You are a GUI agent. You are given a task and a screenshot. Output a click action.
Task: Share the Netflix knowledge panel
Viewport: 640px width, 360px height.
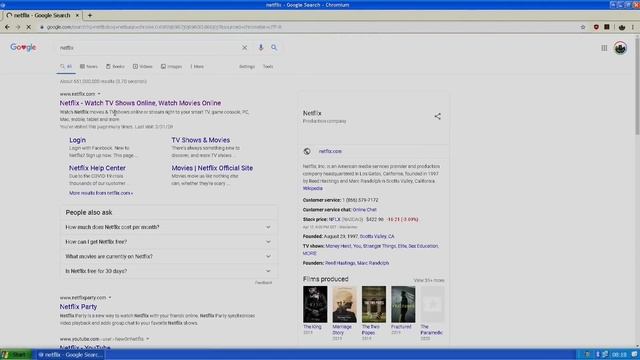click(438, 116)
